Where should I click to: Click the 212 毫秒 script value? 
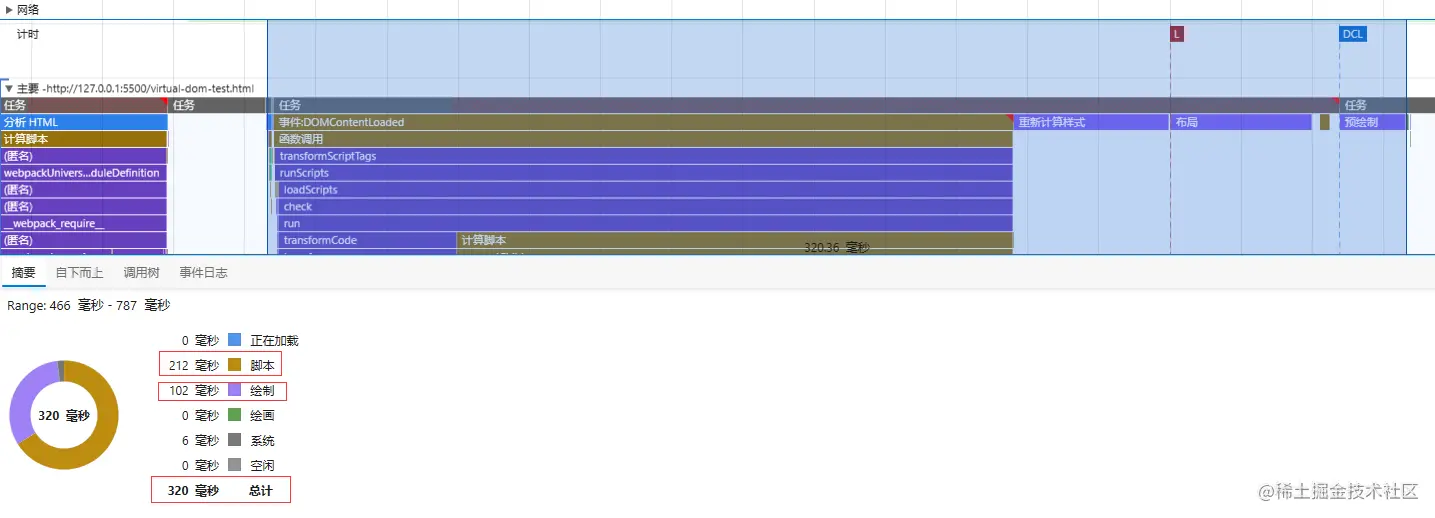coord(194,365)
